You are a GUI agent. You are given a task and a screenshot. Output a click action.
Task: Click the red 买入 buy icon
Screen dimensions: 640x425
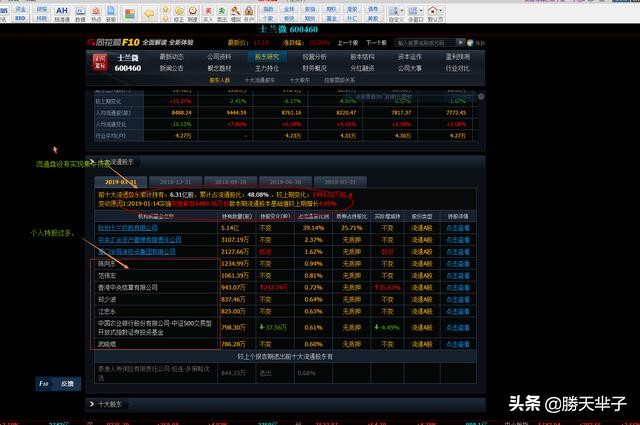208,14
